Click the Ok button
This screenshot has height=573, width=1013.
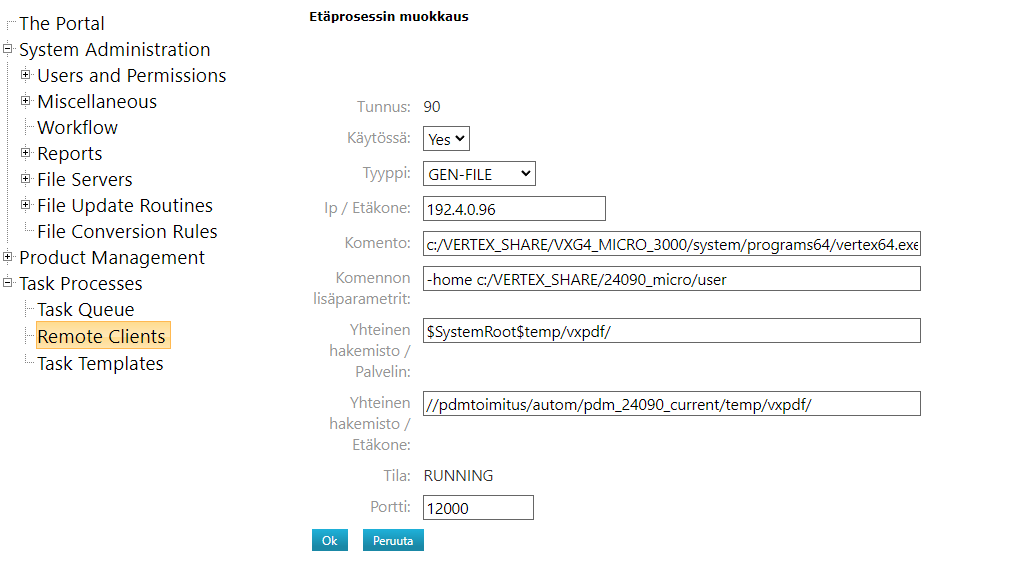pos(329,540)
